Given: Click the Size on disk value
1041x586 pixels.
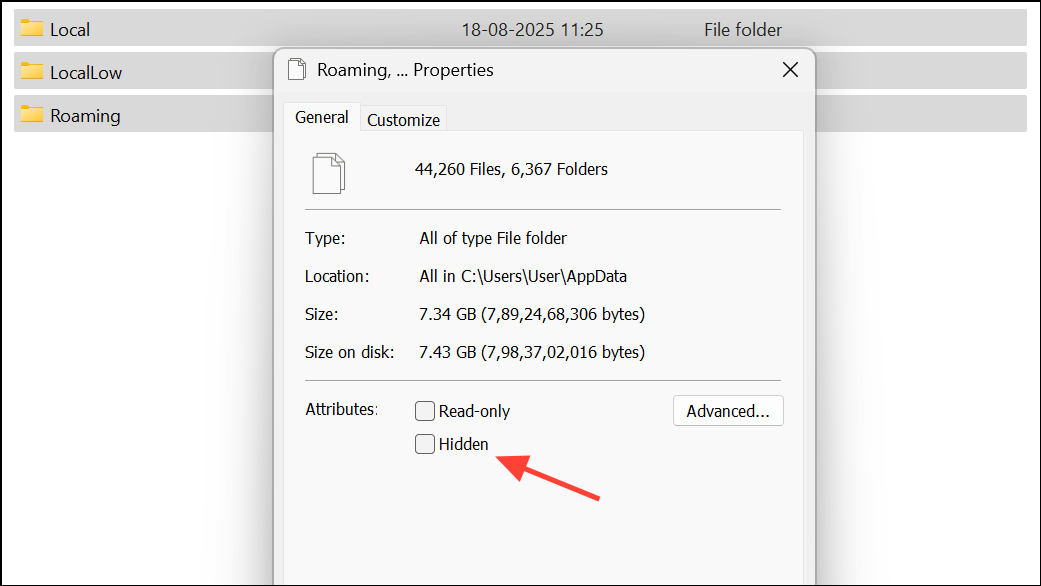Looking at the screenshot, I should [531, 351].
